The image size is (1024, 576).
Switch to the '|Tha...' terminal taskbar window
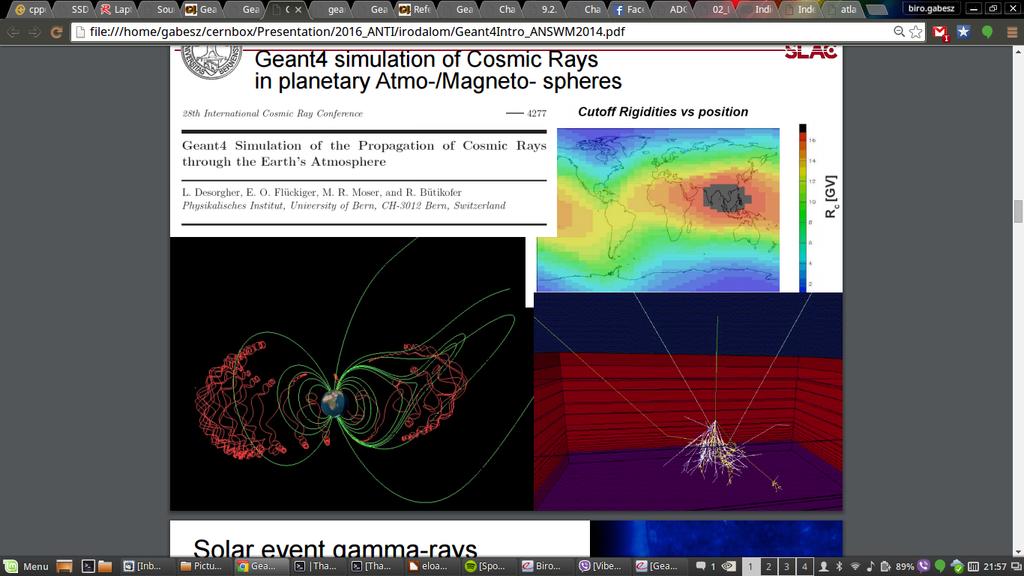pos(316,566)
